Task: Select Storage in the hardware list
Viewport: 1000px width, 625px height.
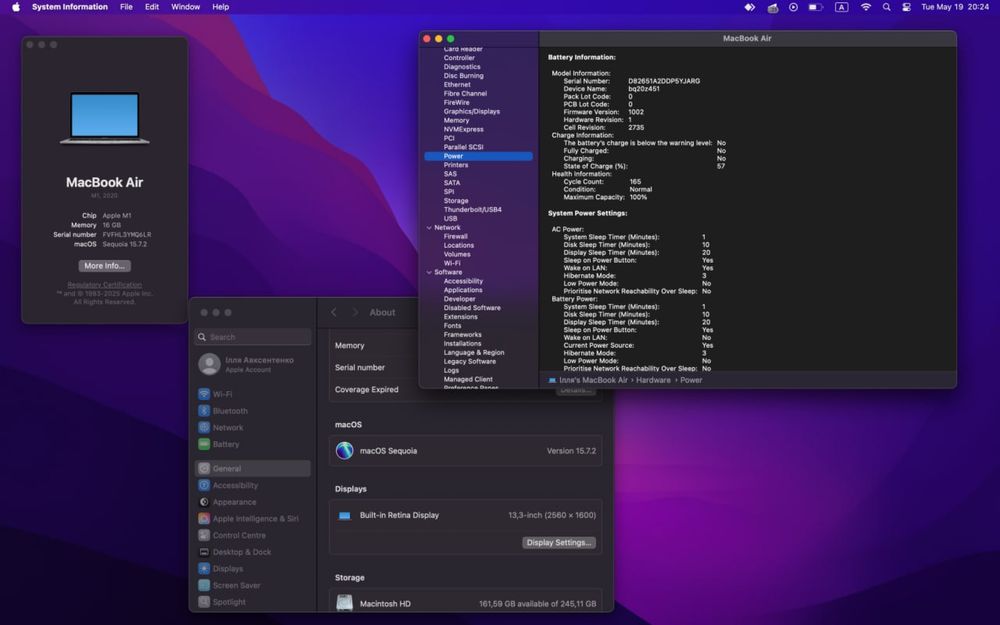Action: (x=456, y=201)
